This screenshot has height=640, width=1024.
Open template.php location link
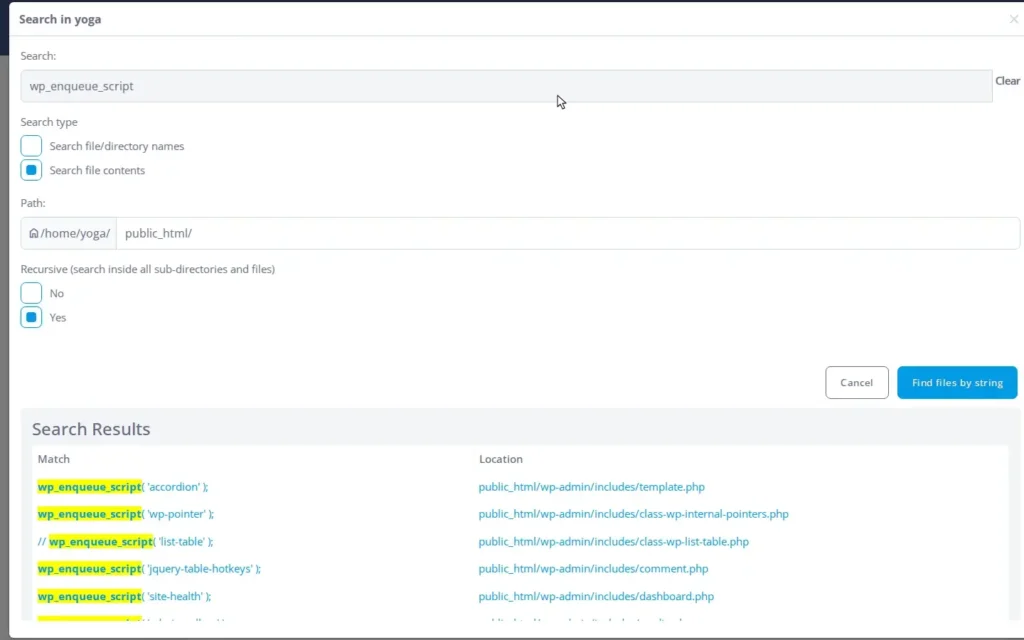click(591, 487)
